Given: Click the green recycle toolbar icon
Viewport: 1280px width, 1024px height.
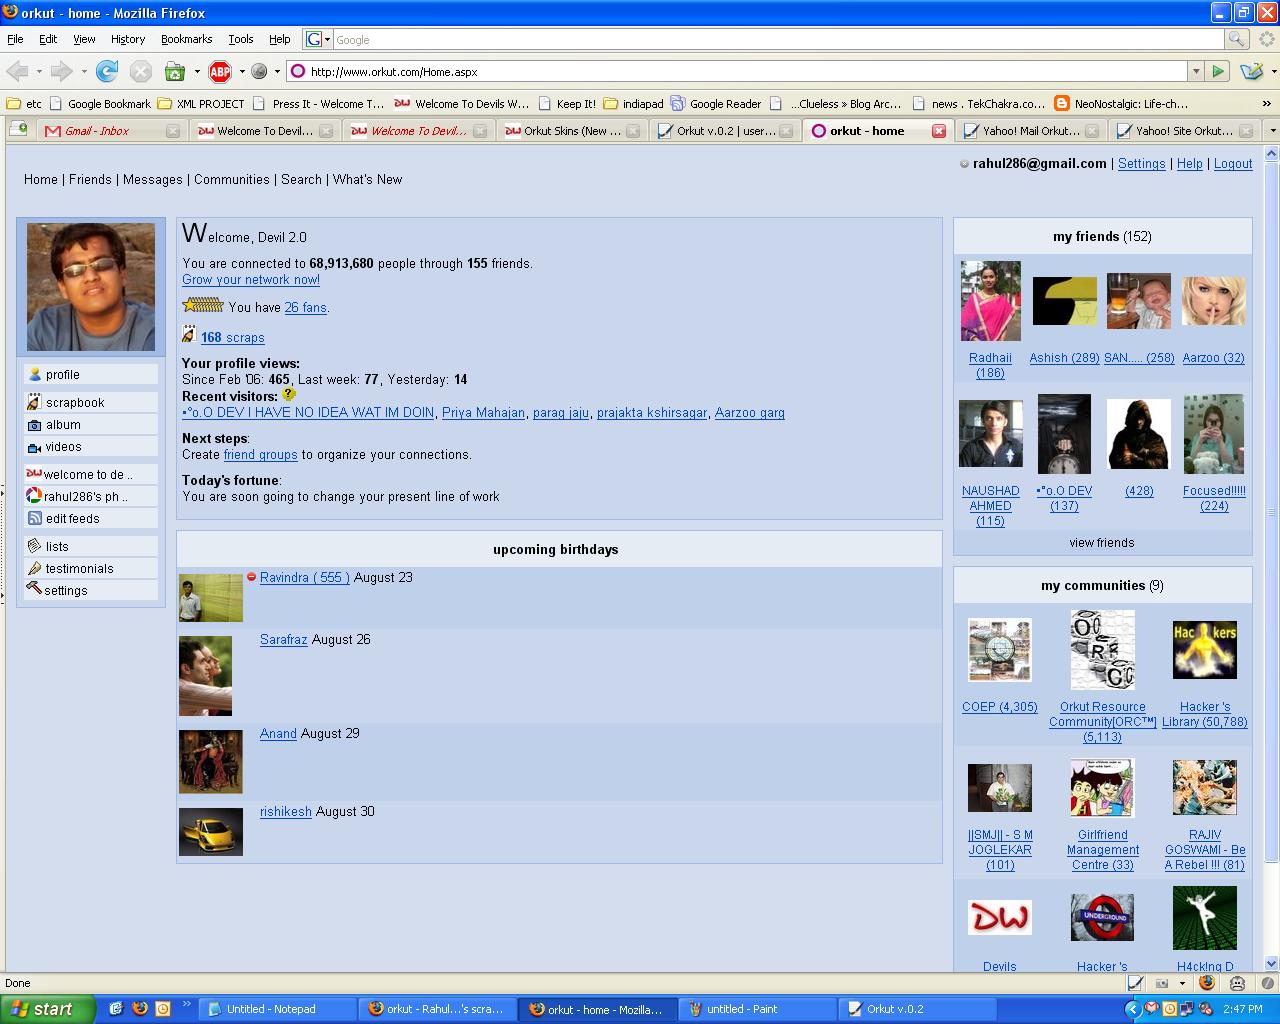Looking at the screenshot, I should click(x=175, y=71).
